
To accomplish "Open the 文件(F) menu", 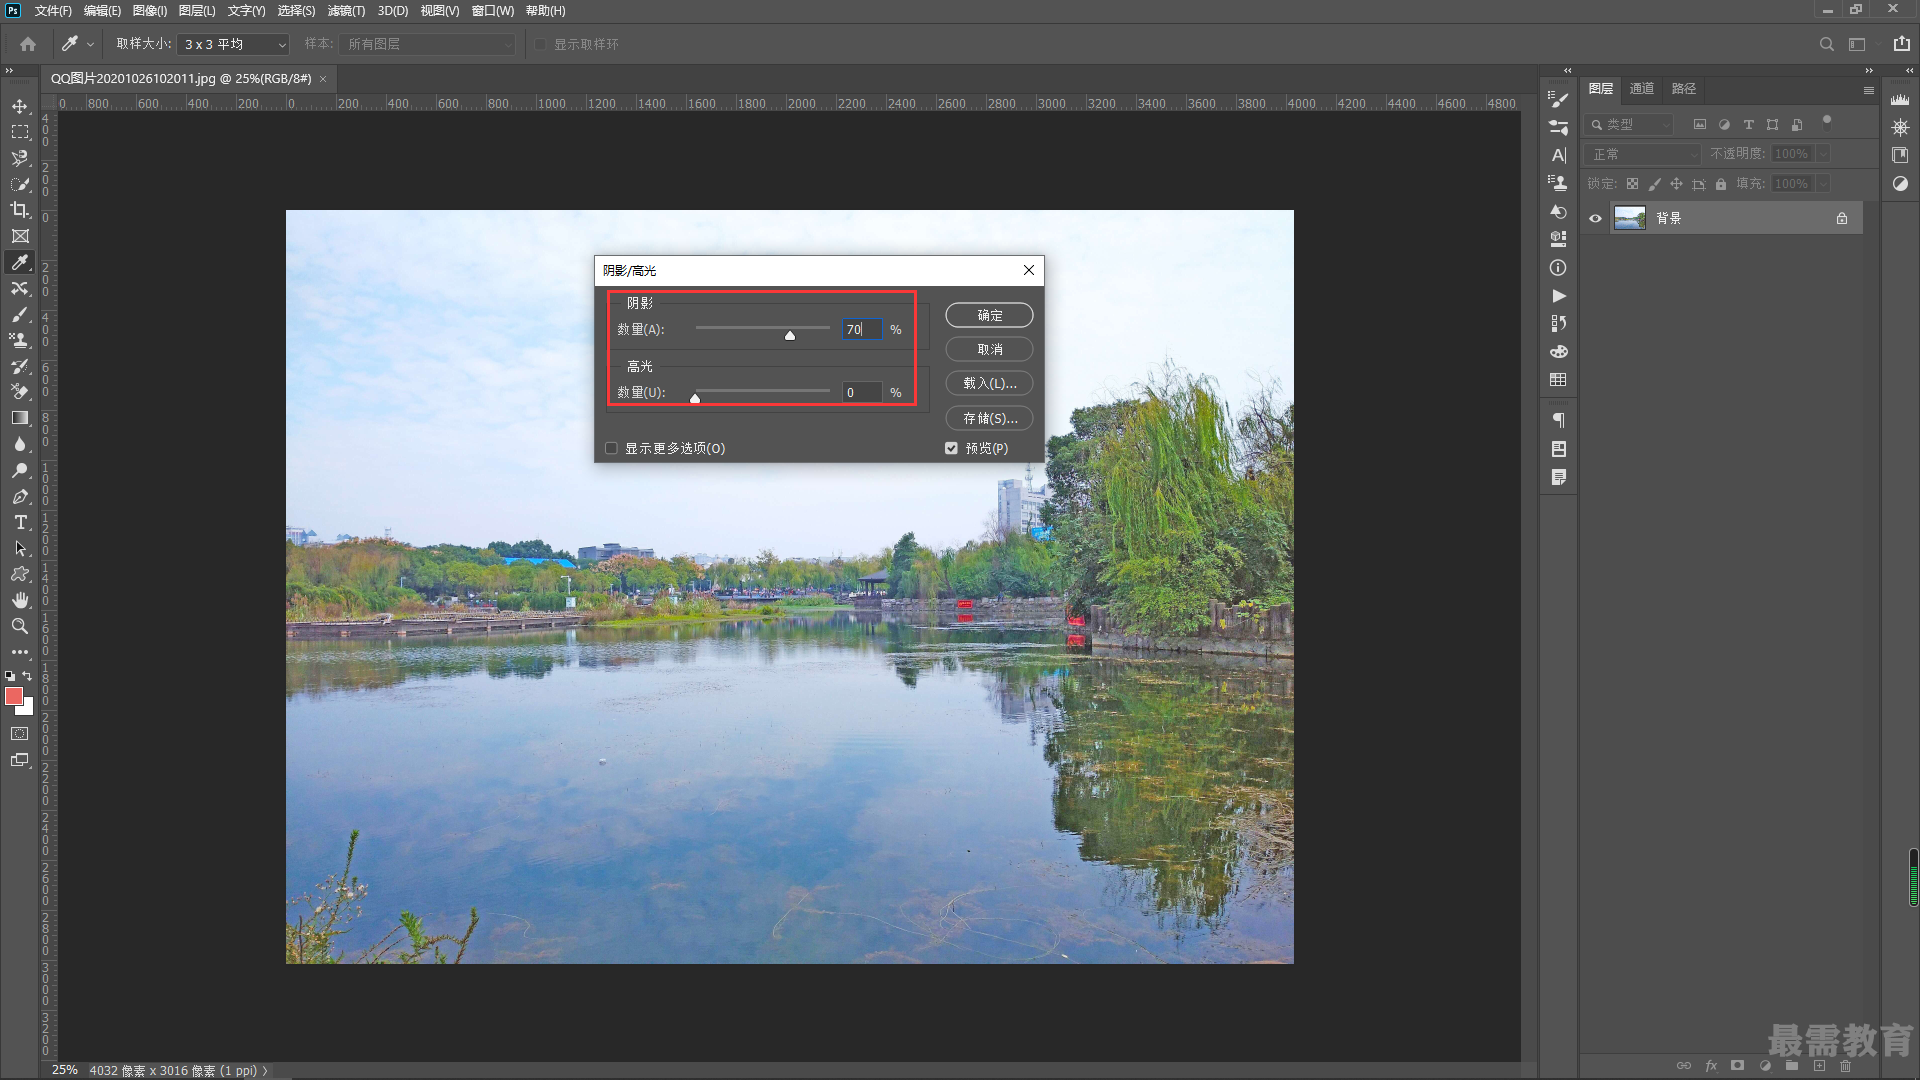I will (53, 11).
